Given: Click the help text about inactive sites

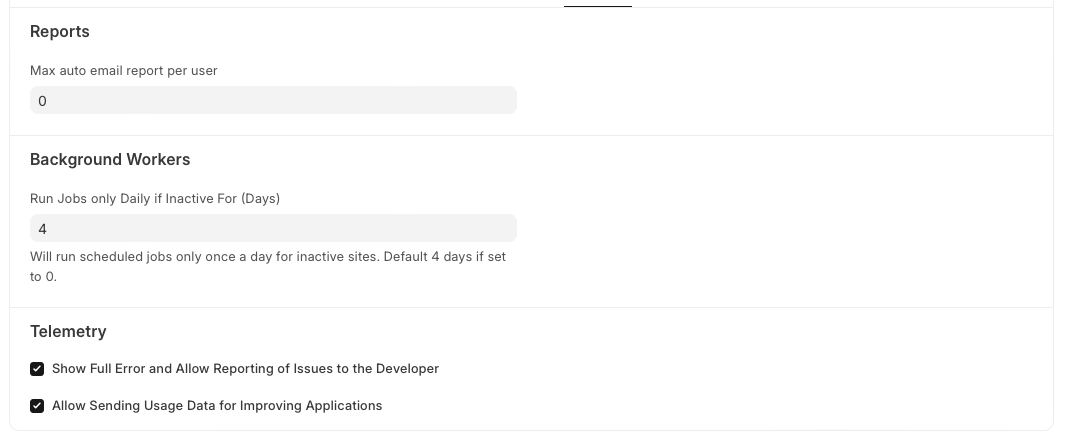Looking at the screenshot, I should click(x=268, y=257).
